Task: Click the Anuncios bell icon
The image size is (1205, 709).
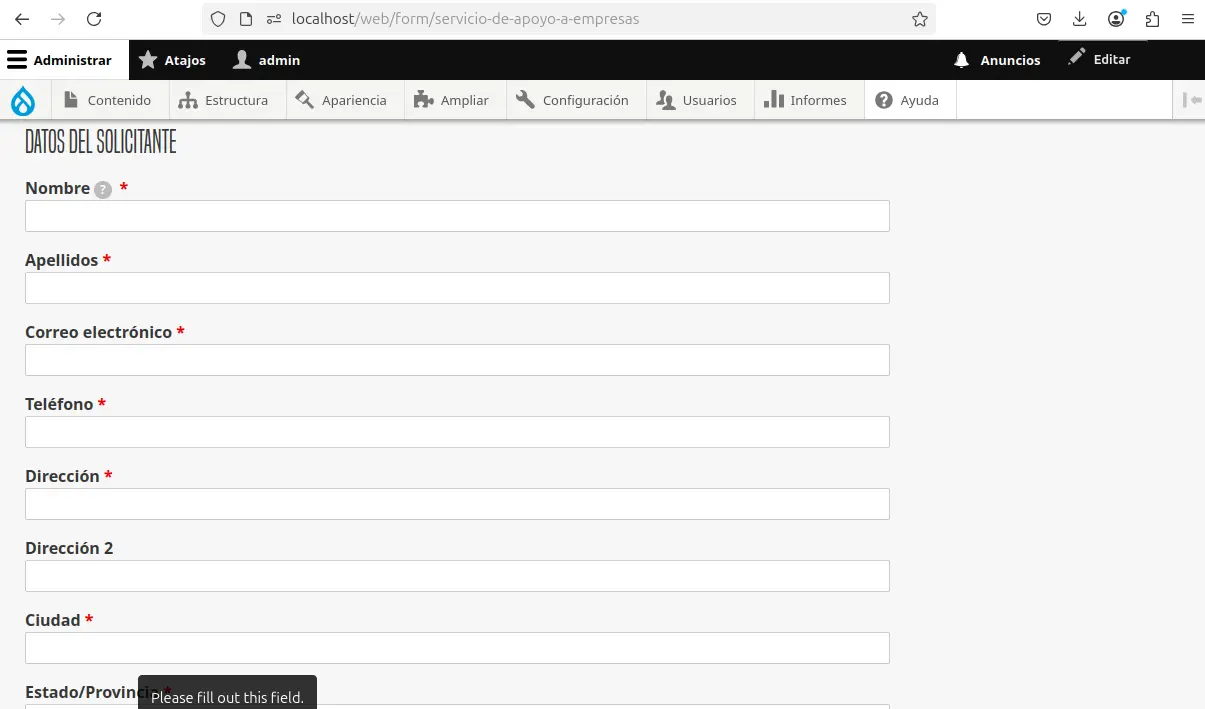Action: tap(960, 59)
